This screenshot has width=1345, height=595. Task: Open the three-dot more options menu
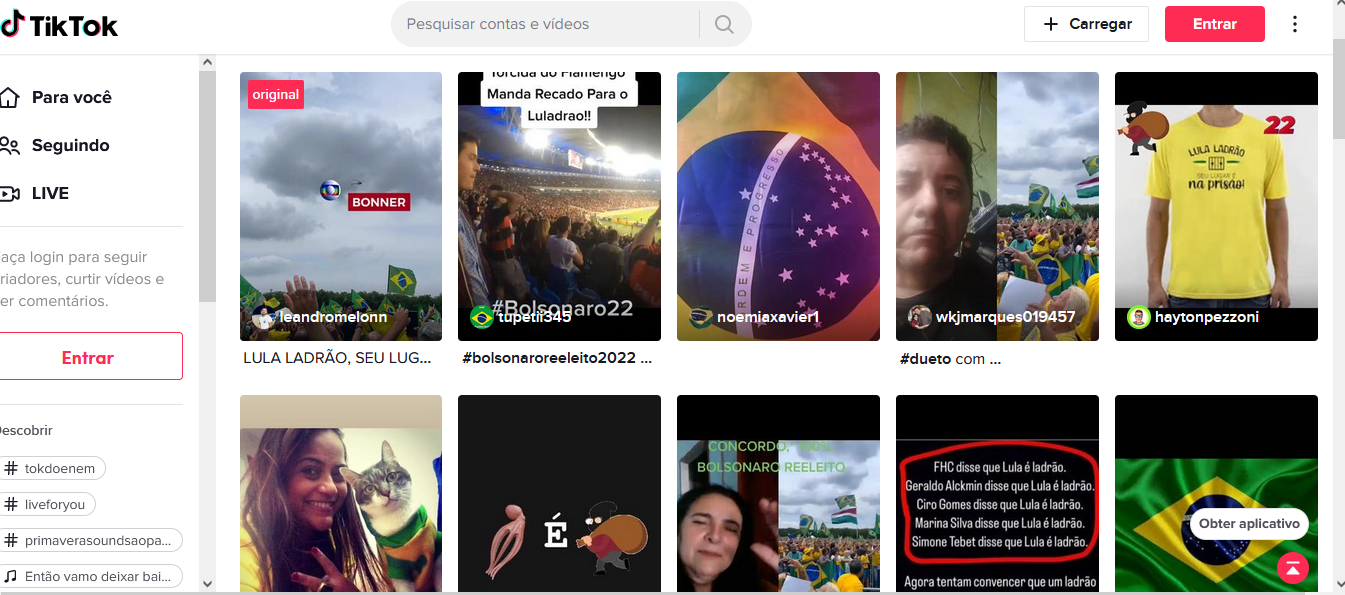tap(1295, 24)
